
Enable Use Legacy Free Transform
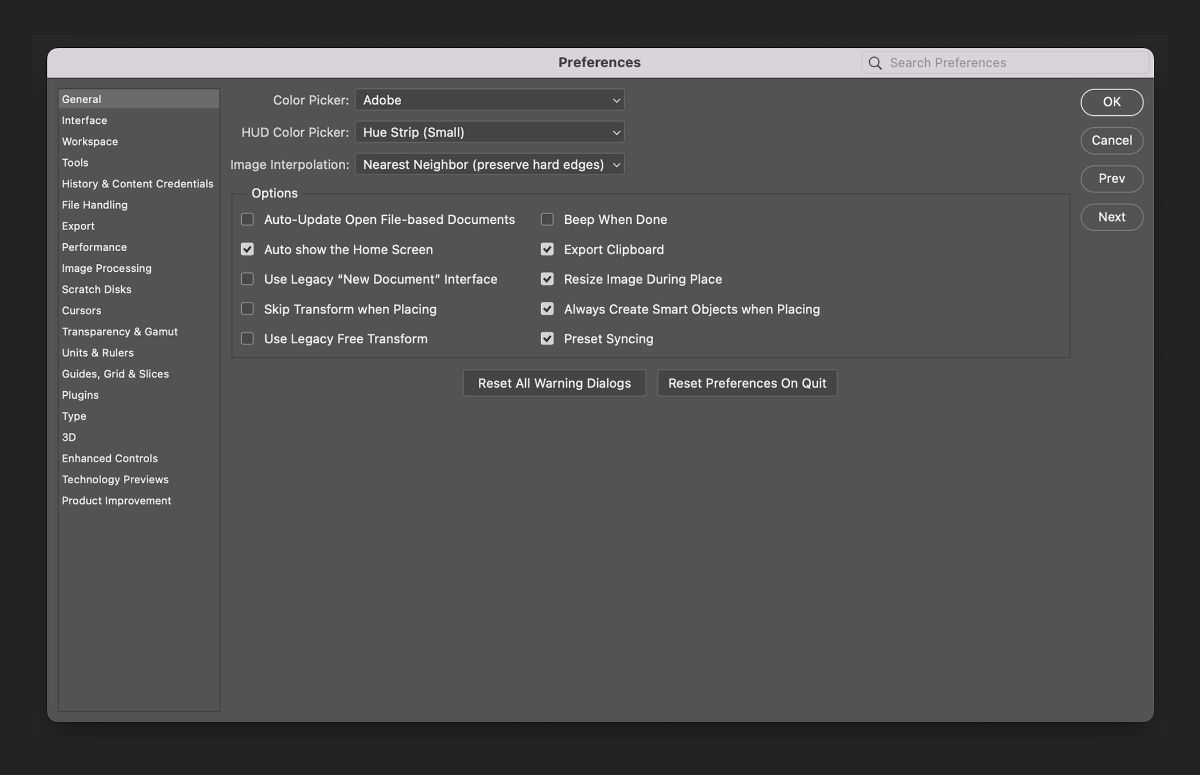[247, 339]
